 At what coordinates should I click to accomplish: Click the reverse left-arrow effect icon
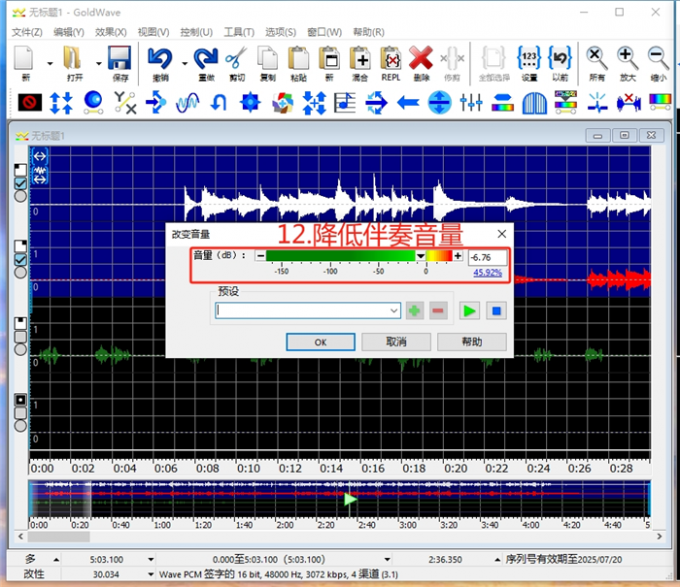pyautogui.click(x=408, y=103)
